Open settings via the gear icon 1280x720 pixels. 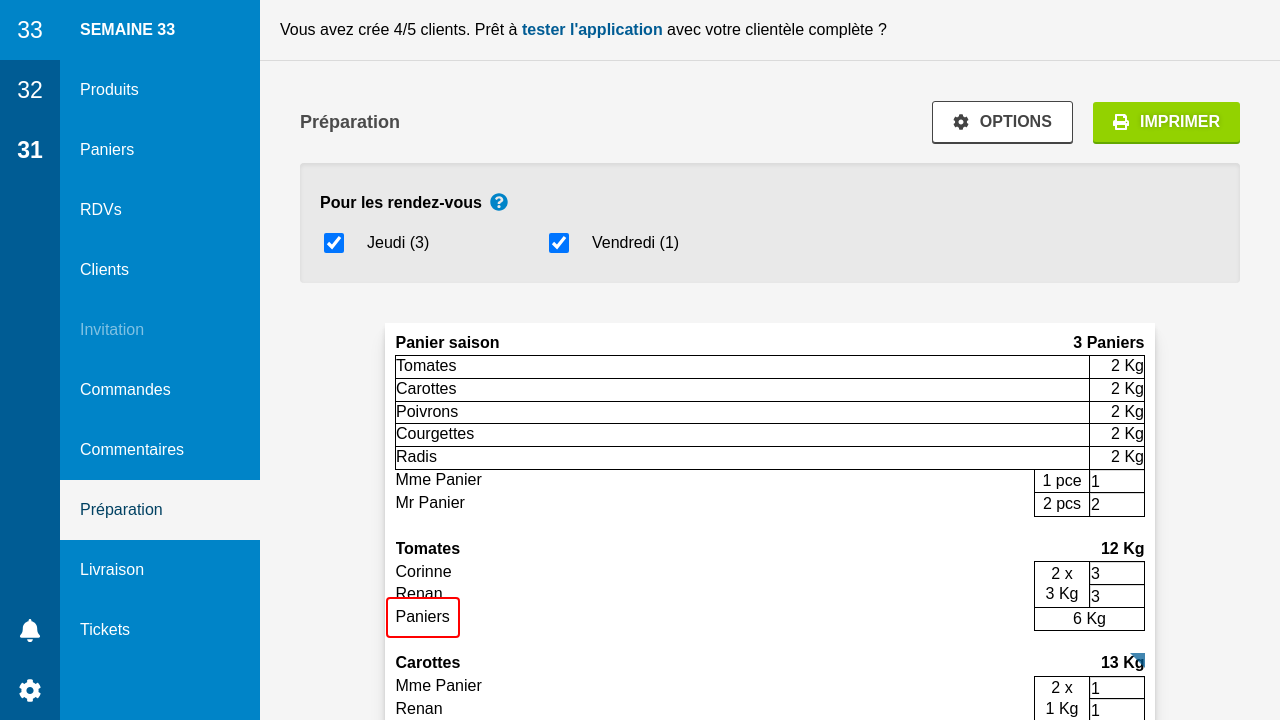(x=30, y=690)
